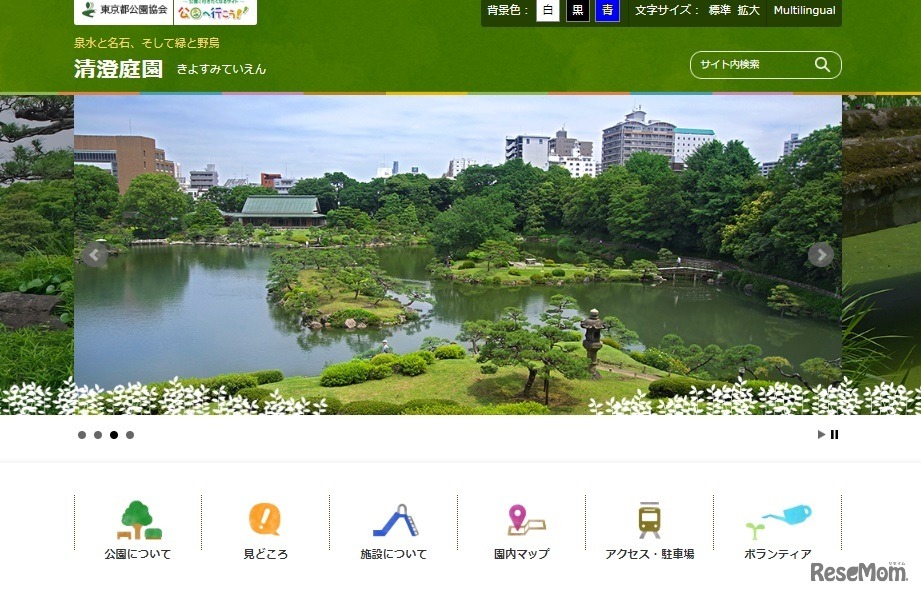Open the 園内マップ map pin icon
The width and height of the screenshot is (921, 595).
point(526,520)
